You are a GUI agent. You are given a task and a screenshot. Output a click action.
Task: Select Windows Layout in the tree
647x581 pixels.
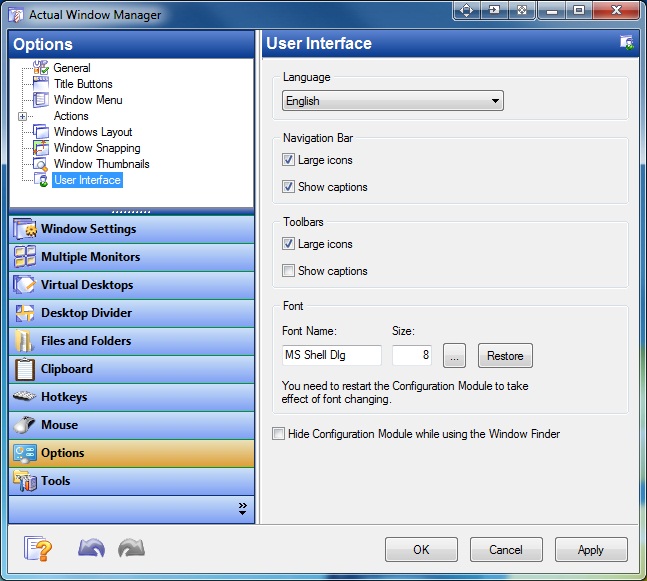93,132
